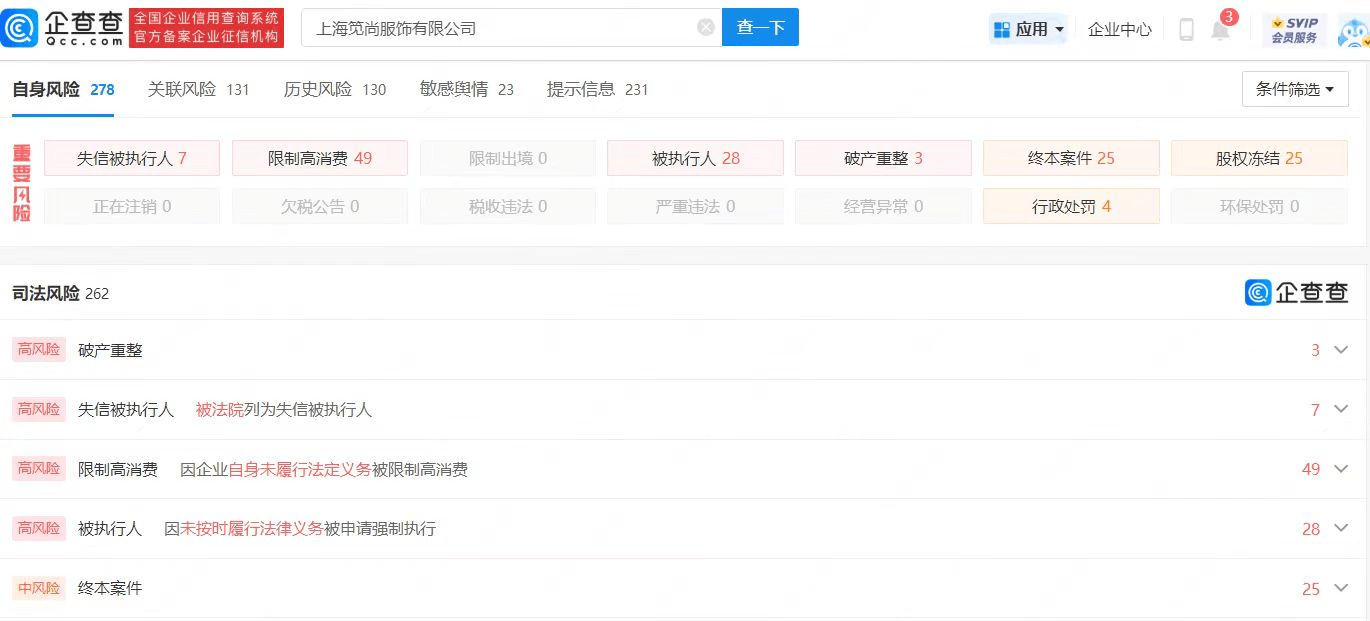The width and height of the screenshot is (1370, 621).
Task: Click the count 49 in 限制高消费 row
Action: click(x=1311, y=469)
